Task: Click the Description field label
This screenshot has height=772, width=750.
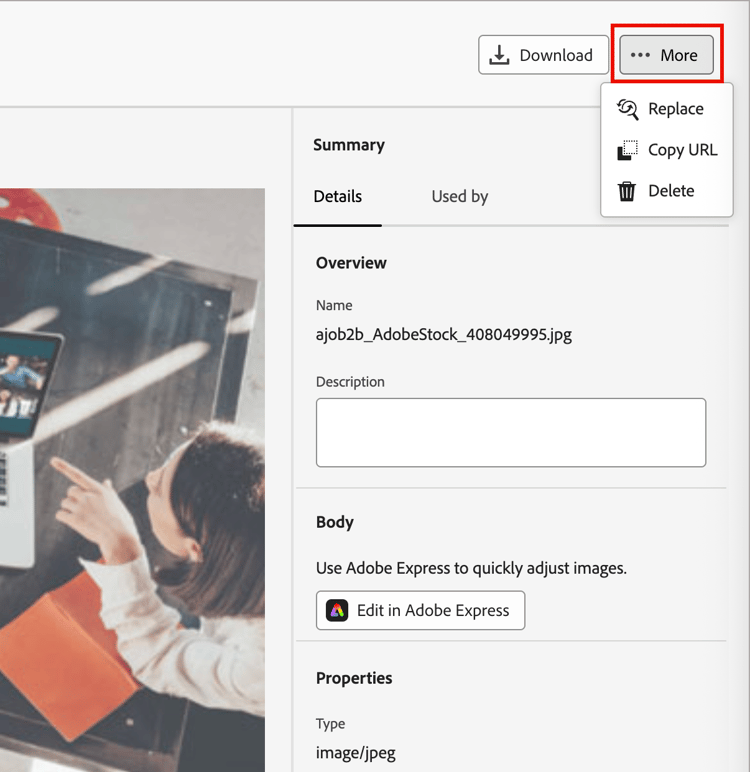Action: point(350,382)
